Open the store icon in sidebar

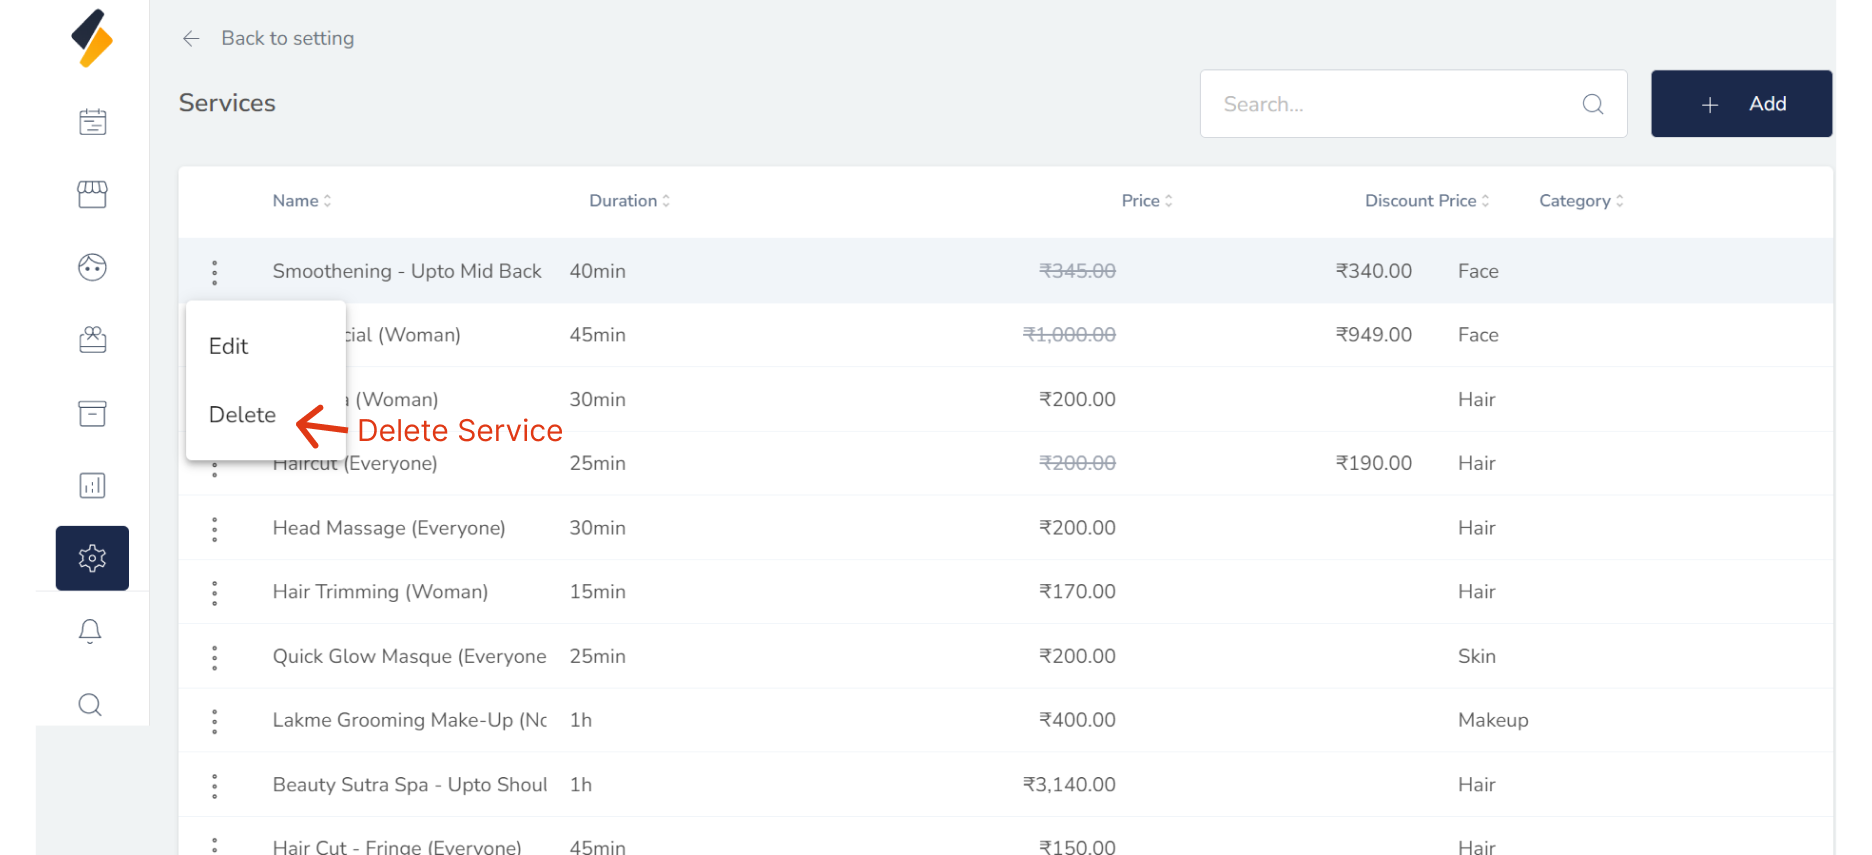(x=92, y=194)
